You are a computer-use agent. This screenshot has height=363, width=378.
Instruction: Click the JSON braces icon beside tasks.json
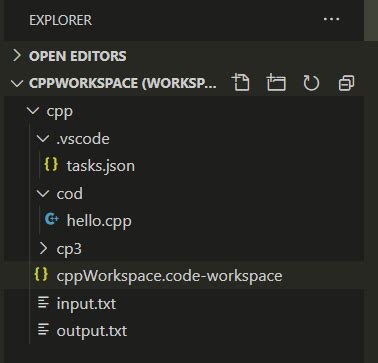click(51, 165)
